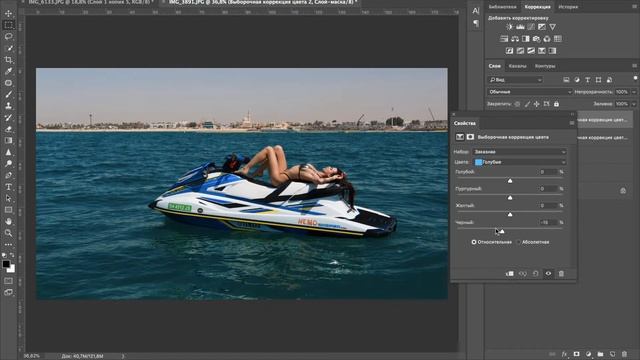This screenshot has height=360, width=640.
Task: Toggle the layer filtering switch
Action: (x=636, y=78)
